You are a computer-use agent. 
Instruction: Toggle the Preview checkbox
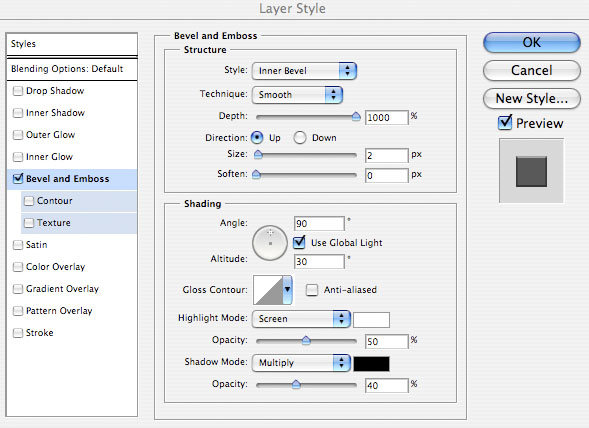505,123
